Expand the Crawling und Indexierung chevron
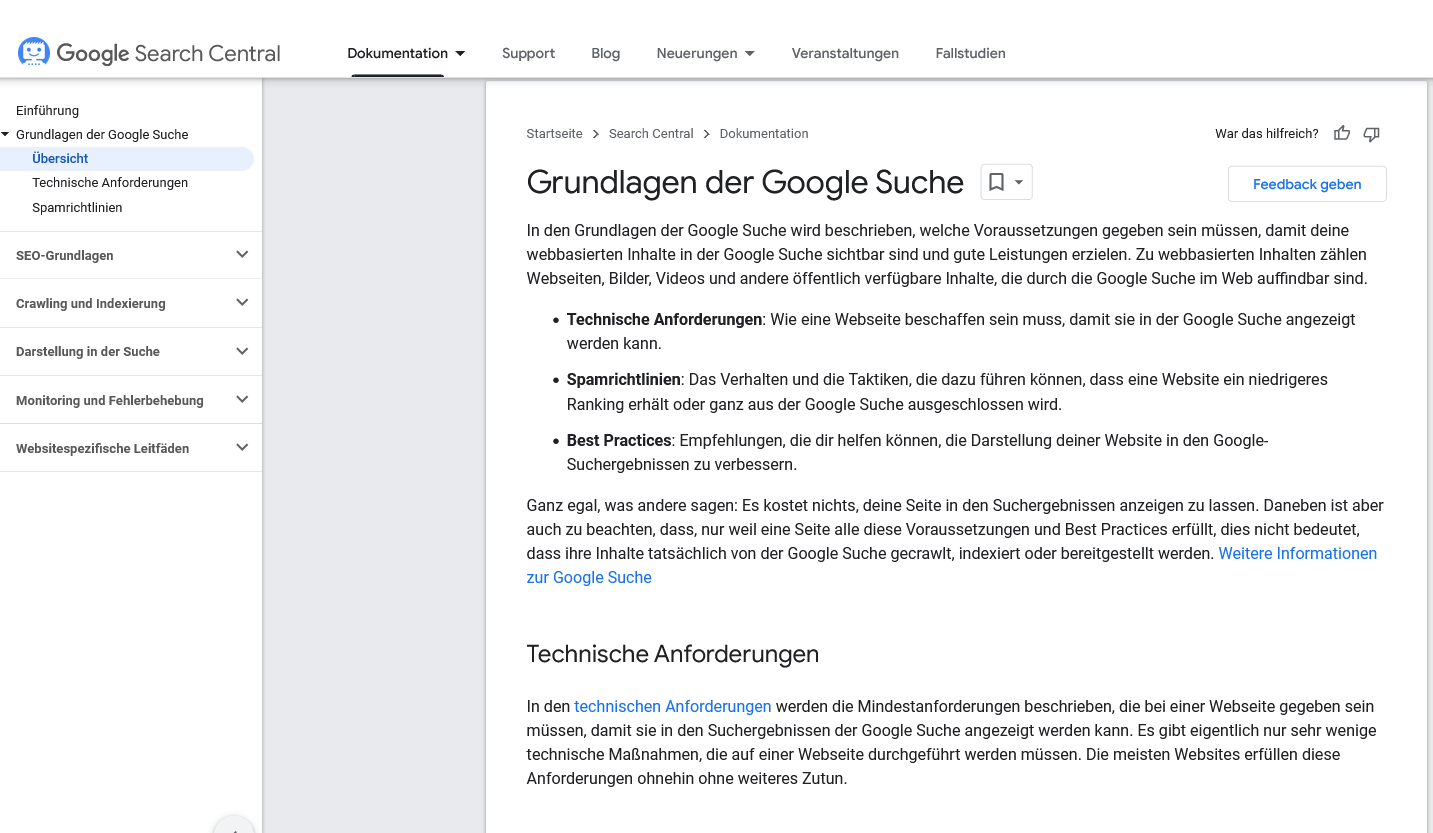Screen dimensions: 1433x833 [241, 303]
